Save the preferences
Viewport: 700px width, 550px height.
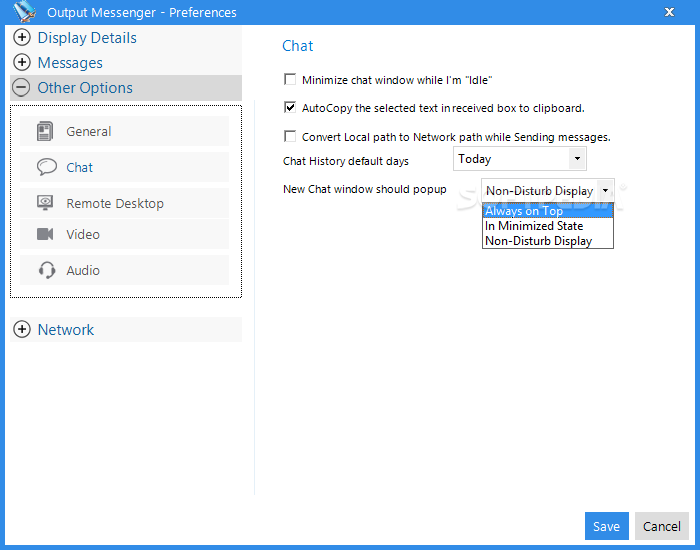coord(607,526)
